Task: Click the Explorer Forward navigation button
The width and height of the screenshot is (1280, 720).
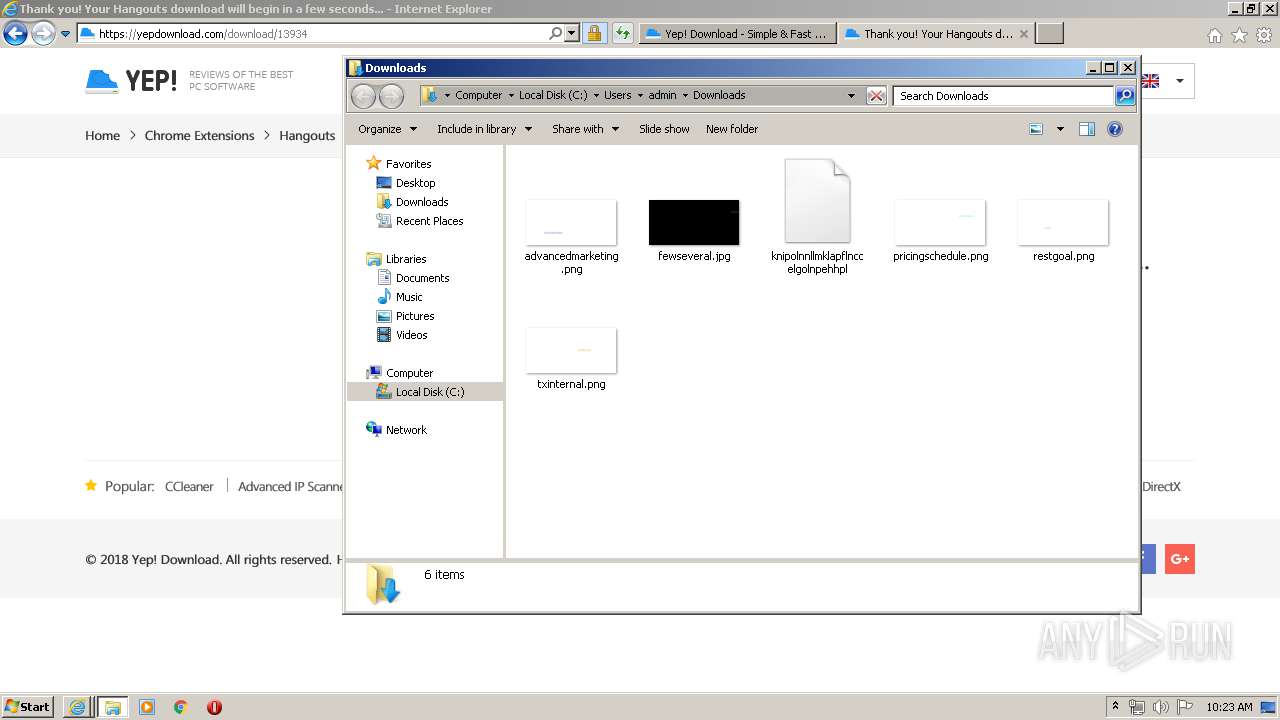Action: pos(391,96)
